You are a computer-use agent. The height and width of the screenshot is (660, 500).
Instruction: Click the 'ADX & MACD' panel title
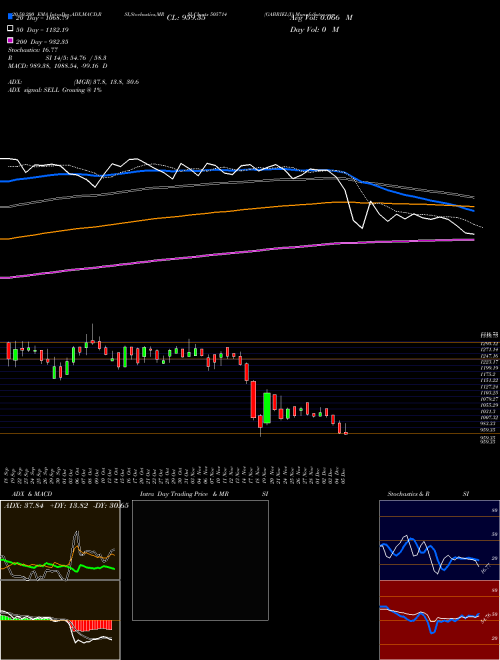click(32, 494)
